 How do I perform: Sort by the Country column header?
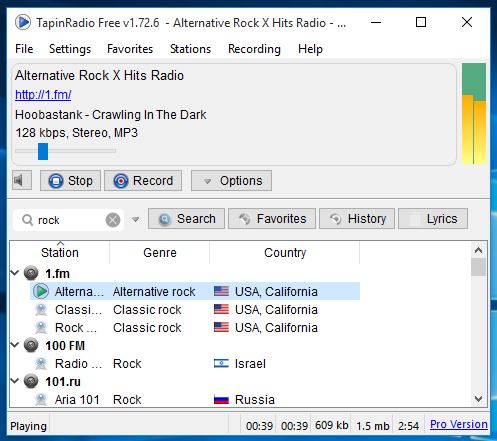285,252
